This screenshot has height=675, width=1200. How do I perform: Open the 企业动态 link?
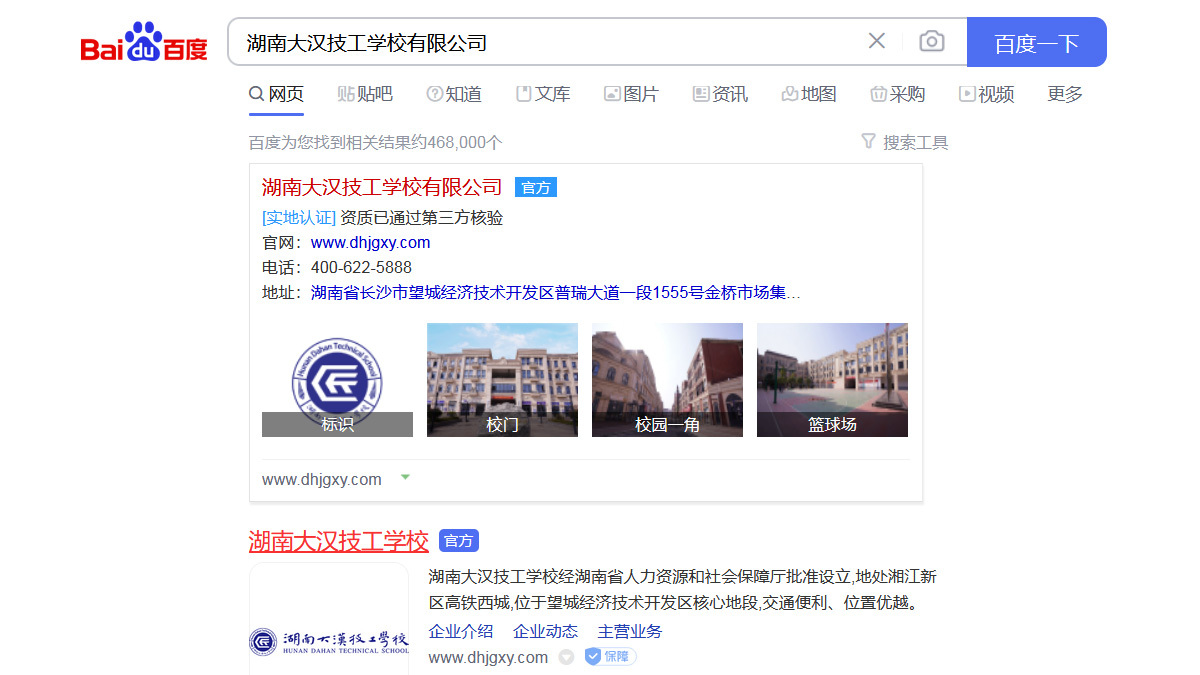point(546,631)
